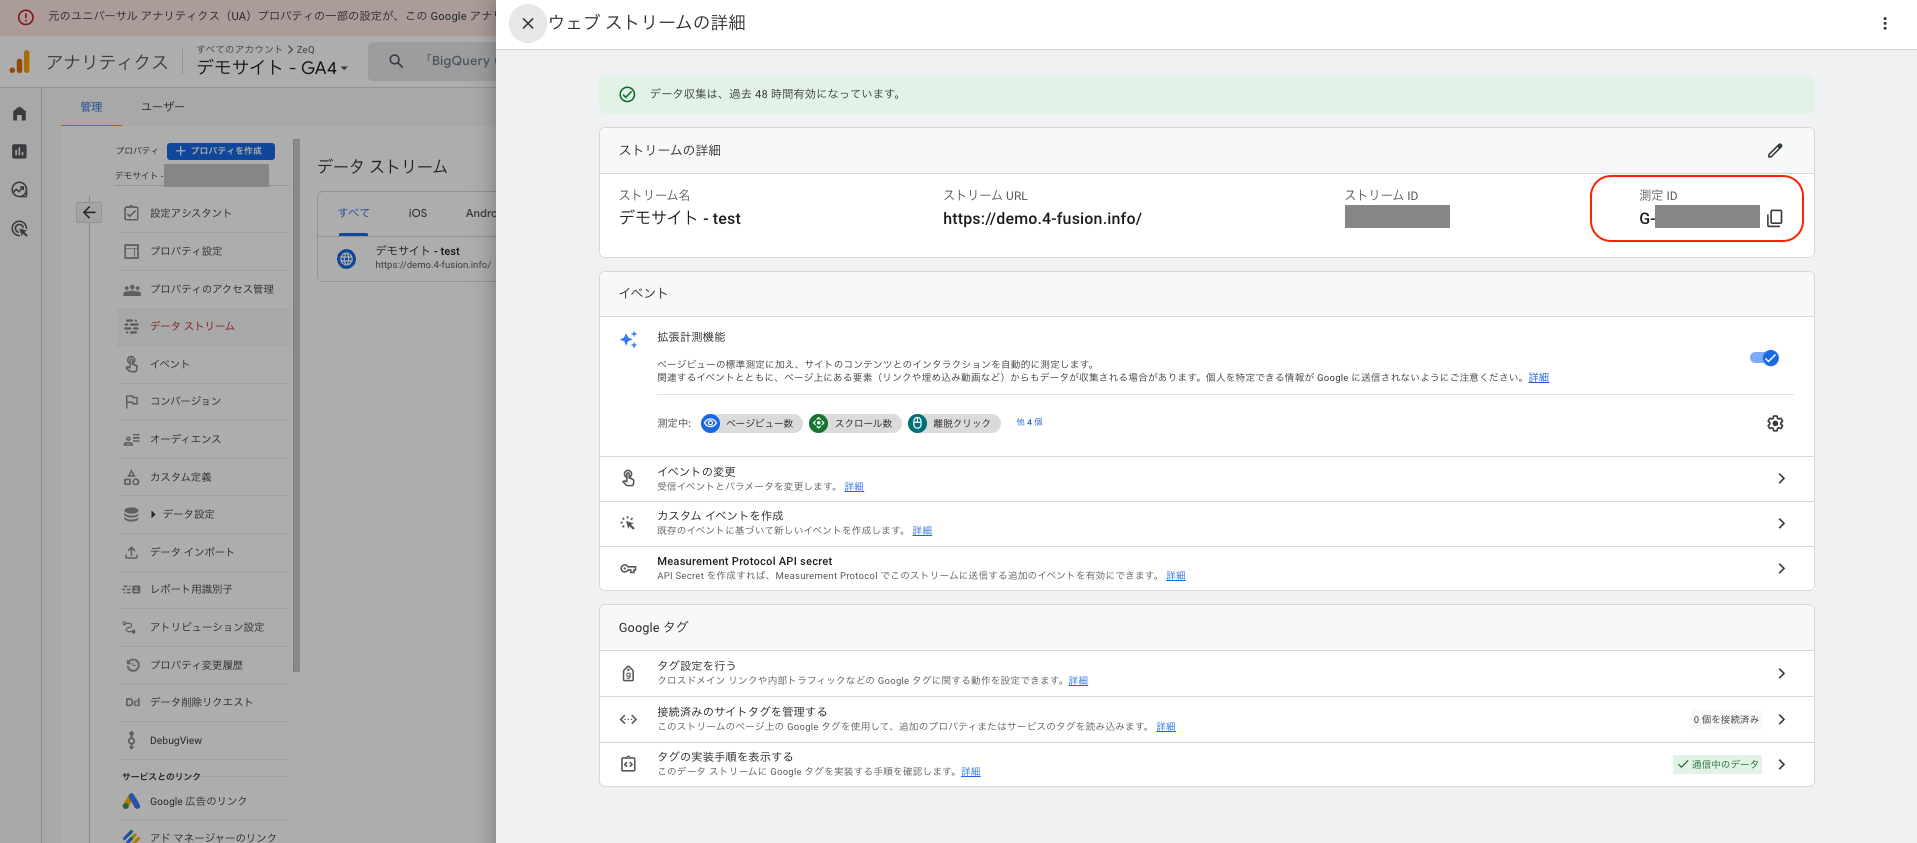Copy the measurement ID to clipboard

1775,218
